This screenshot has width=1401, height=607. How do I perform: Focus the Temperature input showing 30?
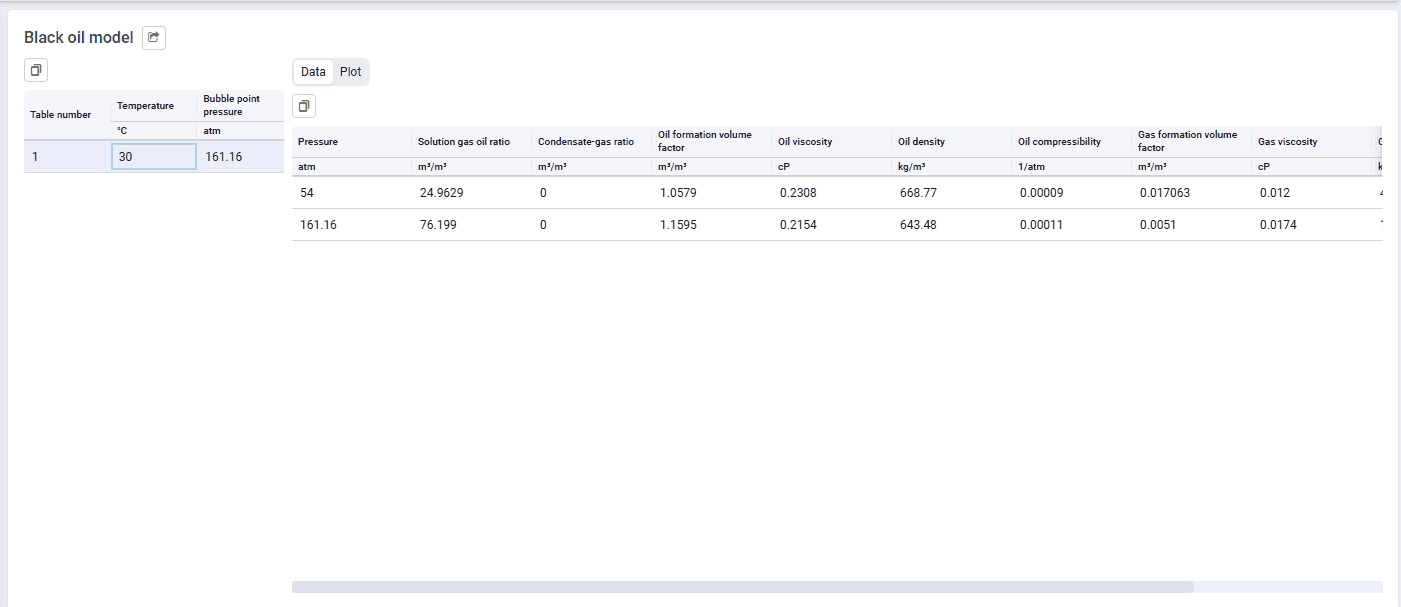154,156
